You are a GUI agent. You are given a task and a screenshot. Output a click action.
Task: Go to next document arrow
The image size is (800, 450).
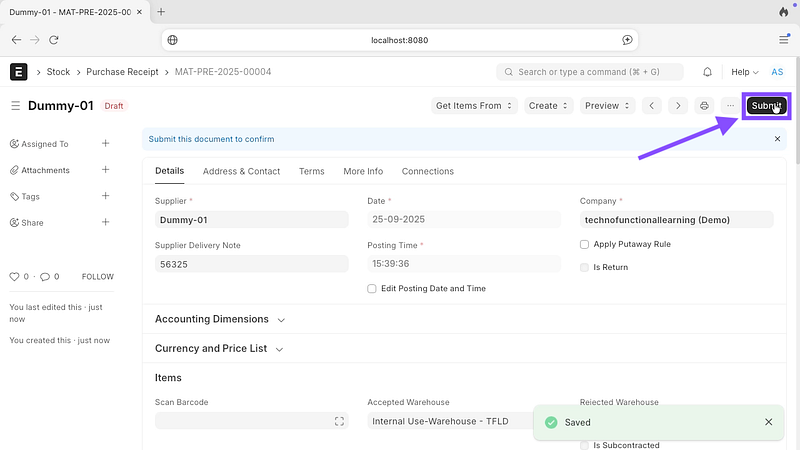tap(678, 106)
